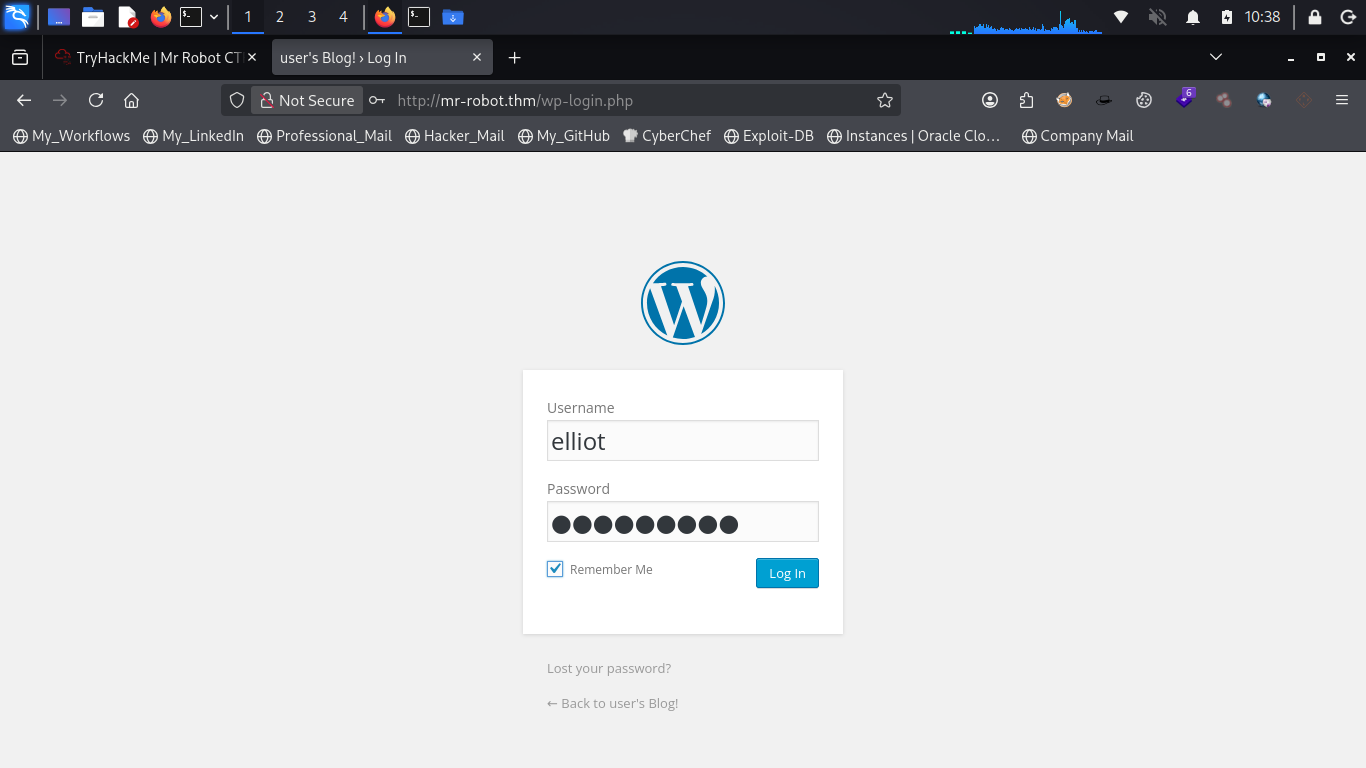
Task: Open the Exploit-DB bookmark
Action: [769, 136]
